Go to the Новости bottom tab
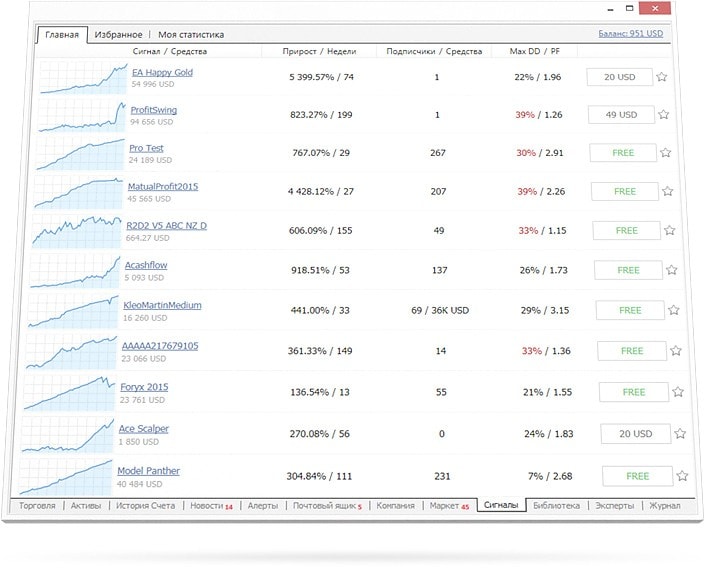 (211, 506)
